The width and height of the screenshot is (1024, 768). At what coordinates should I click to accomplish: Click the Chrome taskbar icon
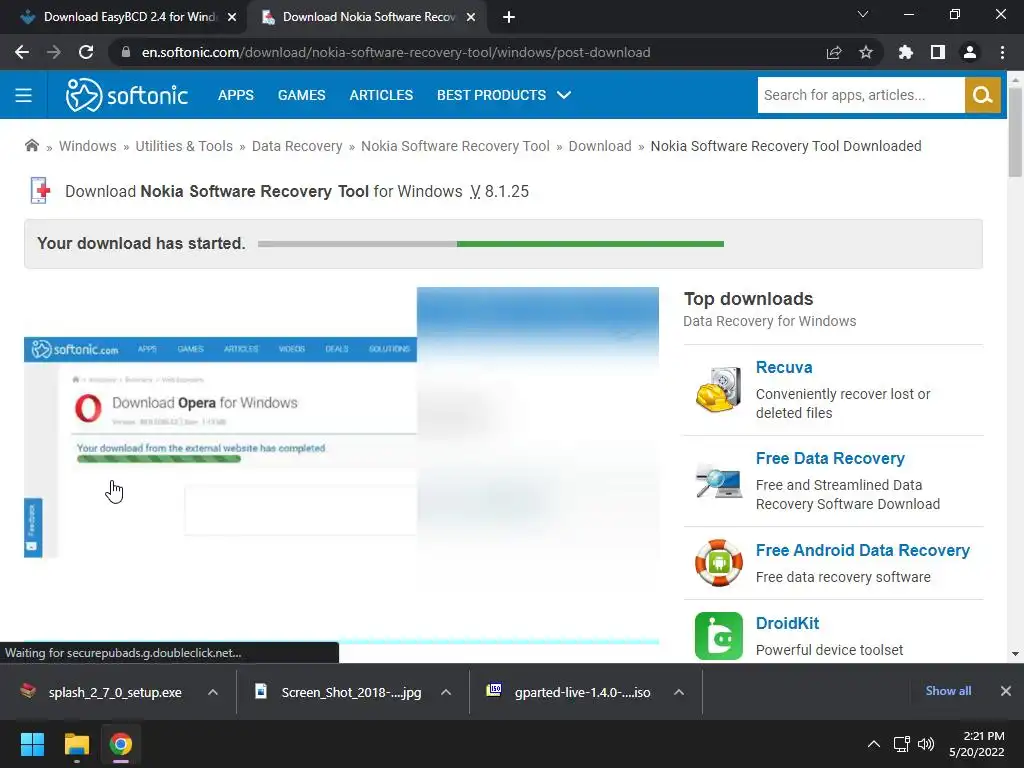pos(120,744)
